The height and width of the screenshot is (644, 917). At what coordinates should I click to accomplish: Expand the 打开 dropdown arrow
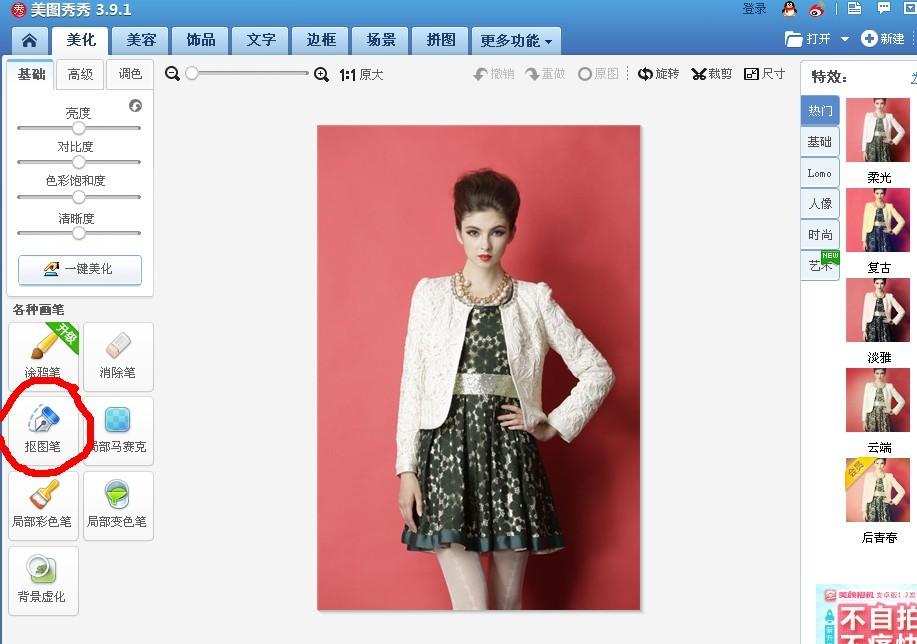[844, 39]
